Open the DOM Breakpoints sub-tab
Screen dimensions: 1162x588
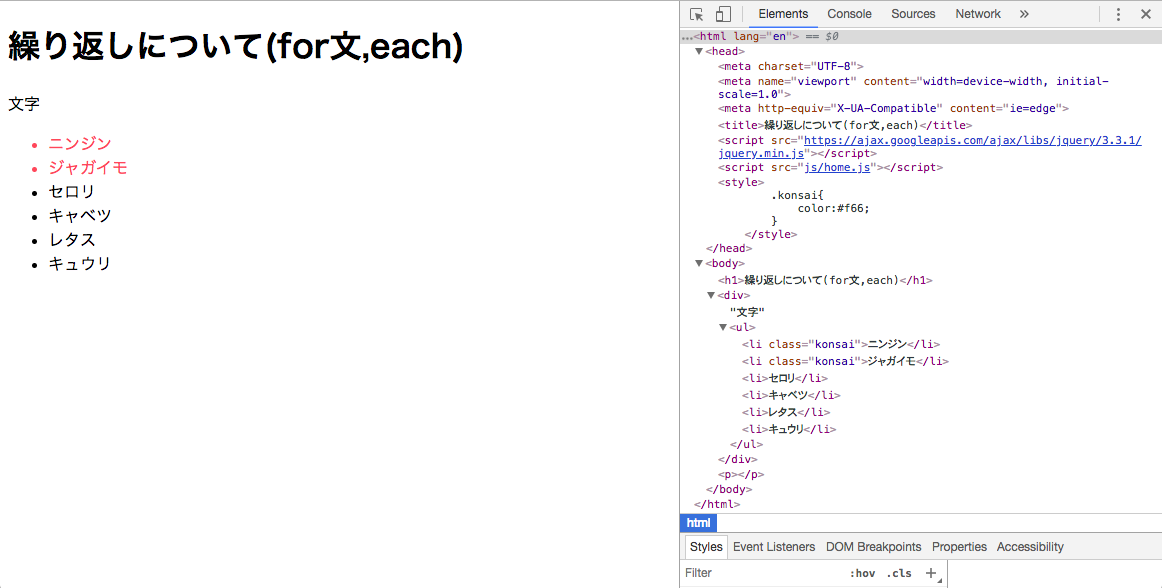tap(873, 547)
